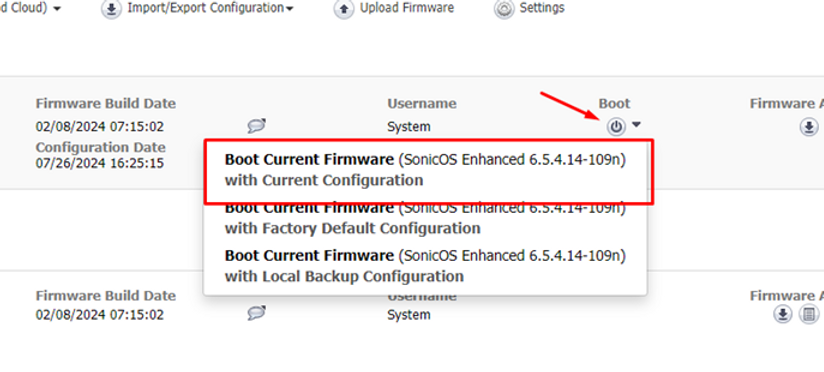Click the download firmware icon in the first row
Viewport: 824px width, 372px height.
click(809, 127)
